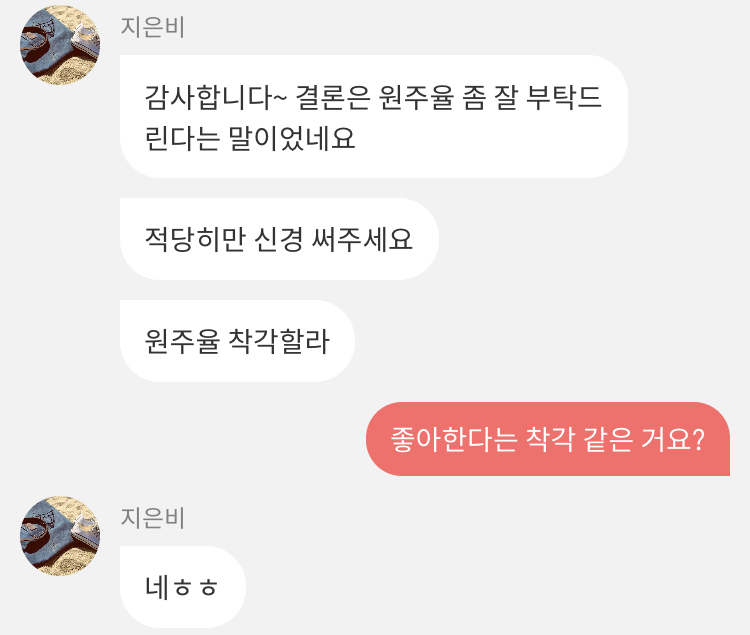This screenshot has height=635, width=750.
Task: Click the ㅎㅎ characters in the last reply
Action: coord(196,588)
